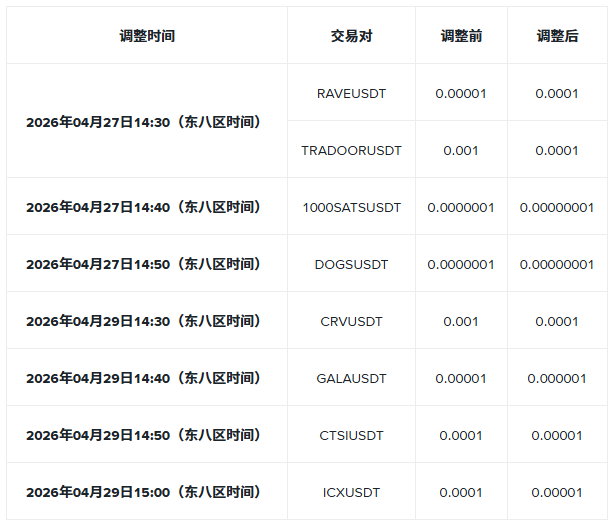Screen dimensions: 612x524
Task: Click 1000SATSUSDT after value 0.00000001
Action: (557, 208)
